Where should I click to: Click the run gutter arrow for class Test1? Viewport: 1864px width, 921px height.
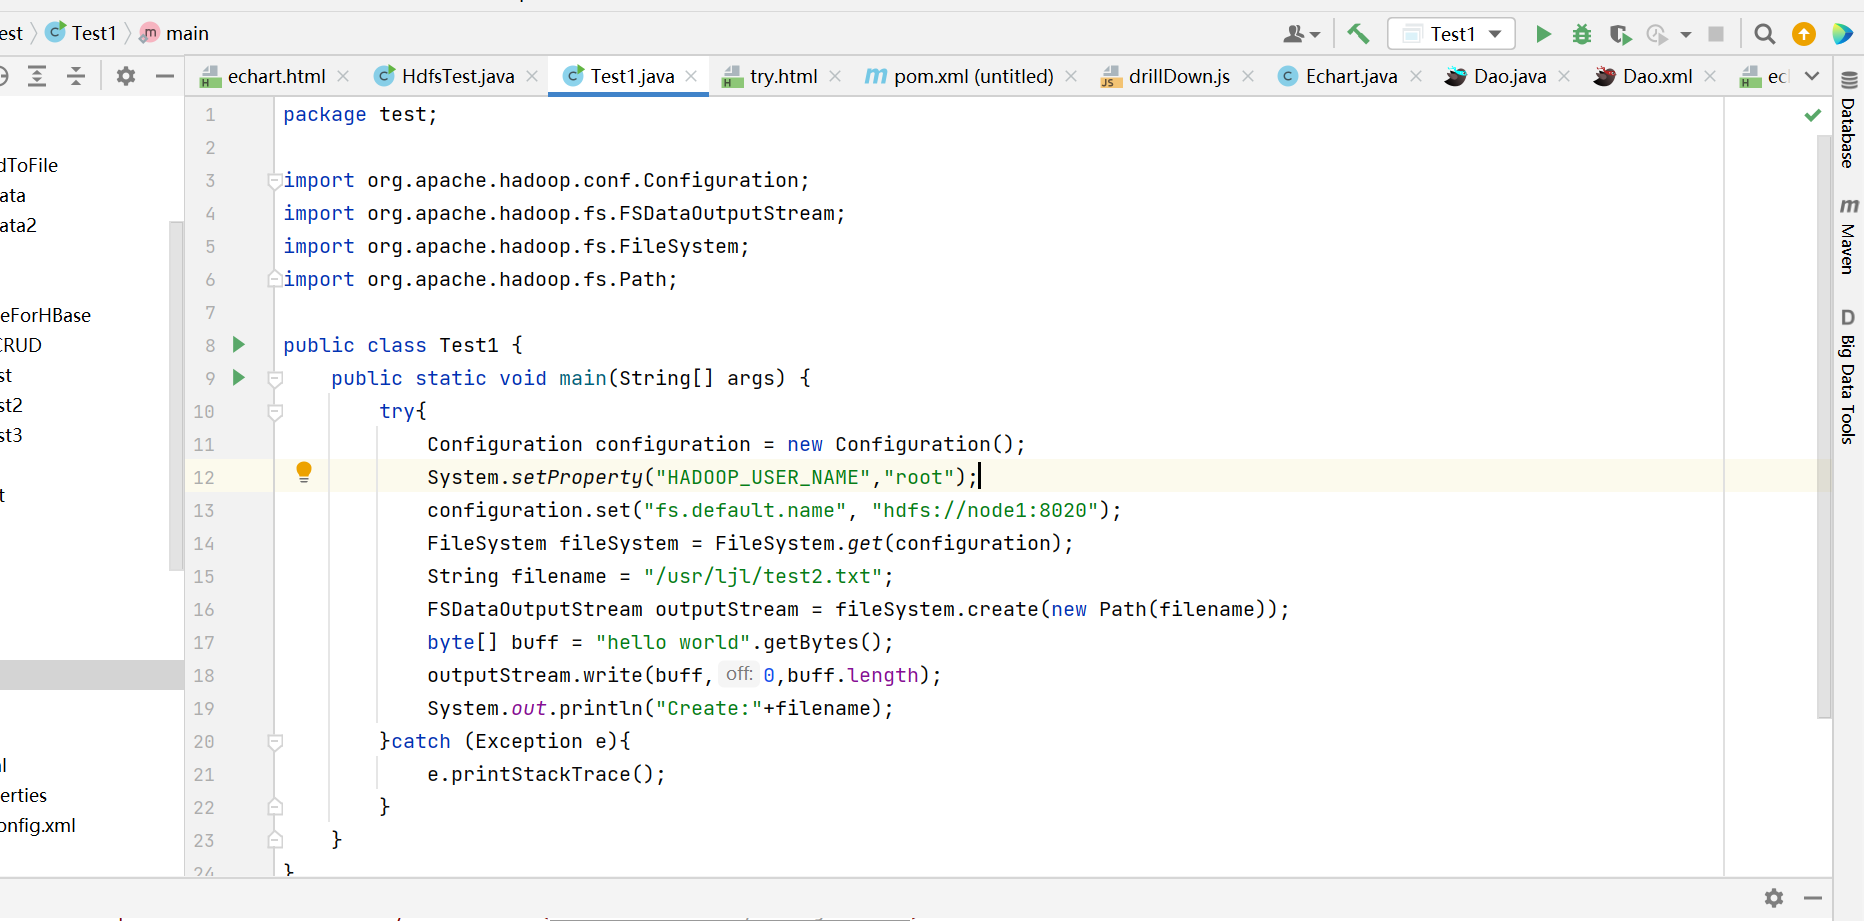239,345
